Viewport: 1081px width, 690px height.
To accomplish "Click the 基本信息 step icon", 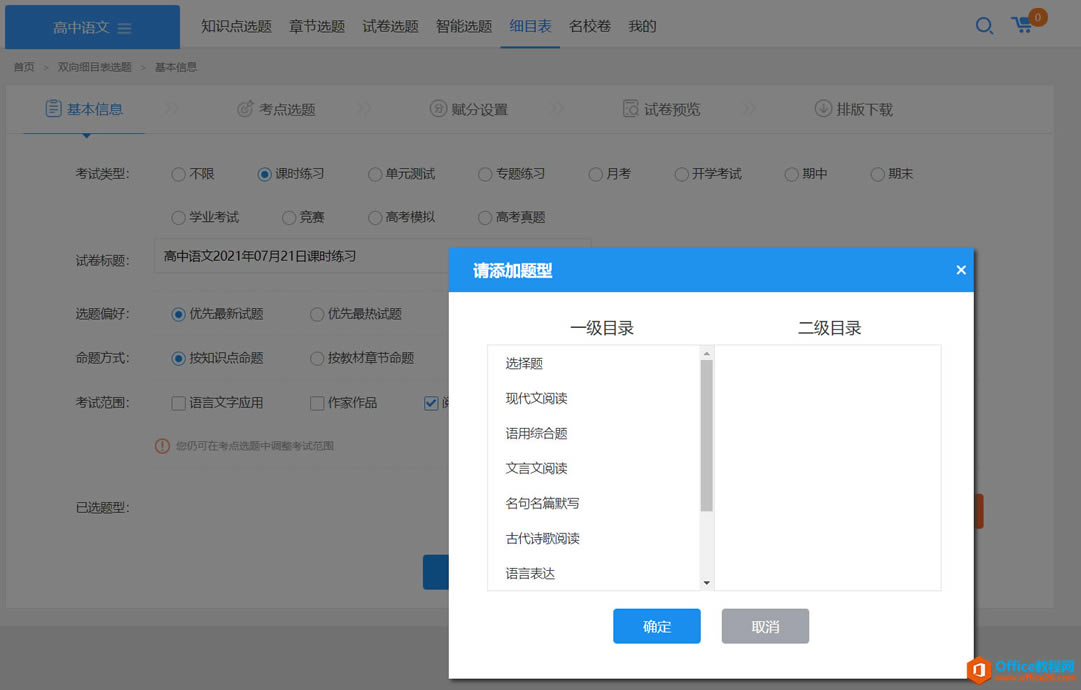I will tap(54, 109).
